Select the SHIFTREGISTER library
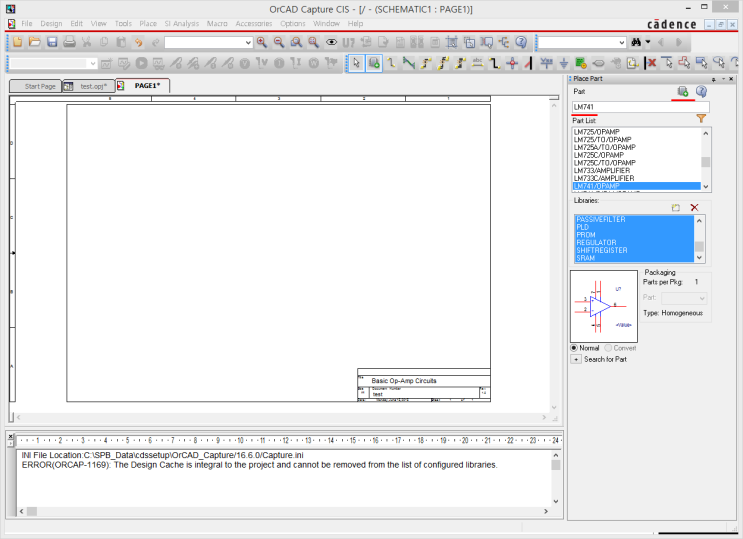Viewport: 743px width, 539px height. click(634, 250)
